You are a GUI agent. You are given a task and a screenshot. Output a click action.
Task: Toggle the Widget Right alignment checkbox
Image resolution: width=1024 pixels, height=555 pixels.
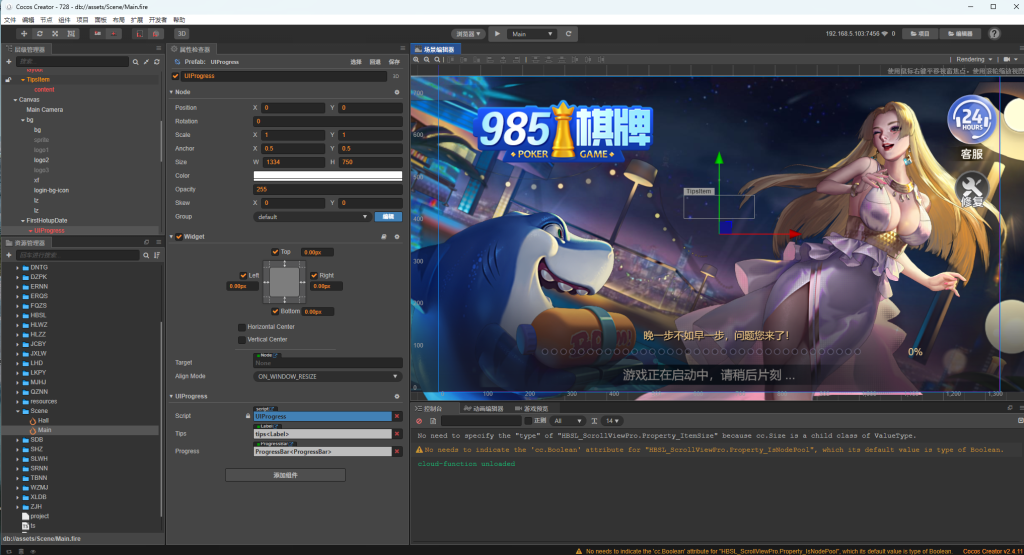[314, 276]
